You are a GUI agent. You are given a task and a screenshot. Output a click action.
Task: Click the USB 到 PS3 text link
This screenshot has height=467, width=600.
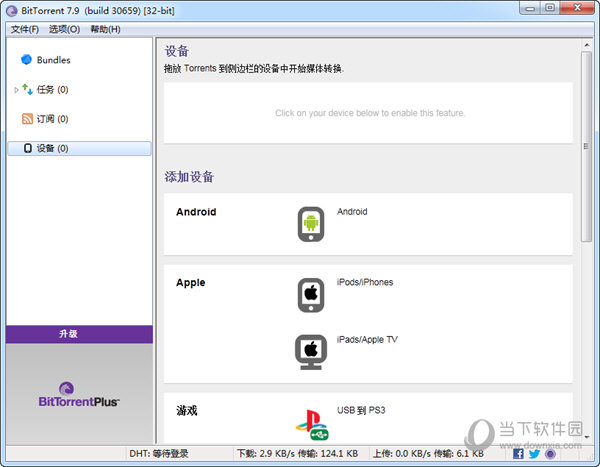pyautogui.click(x=361, y=410)
